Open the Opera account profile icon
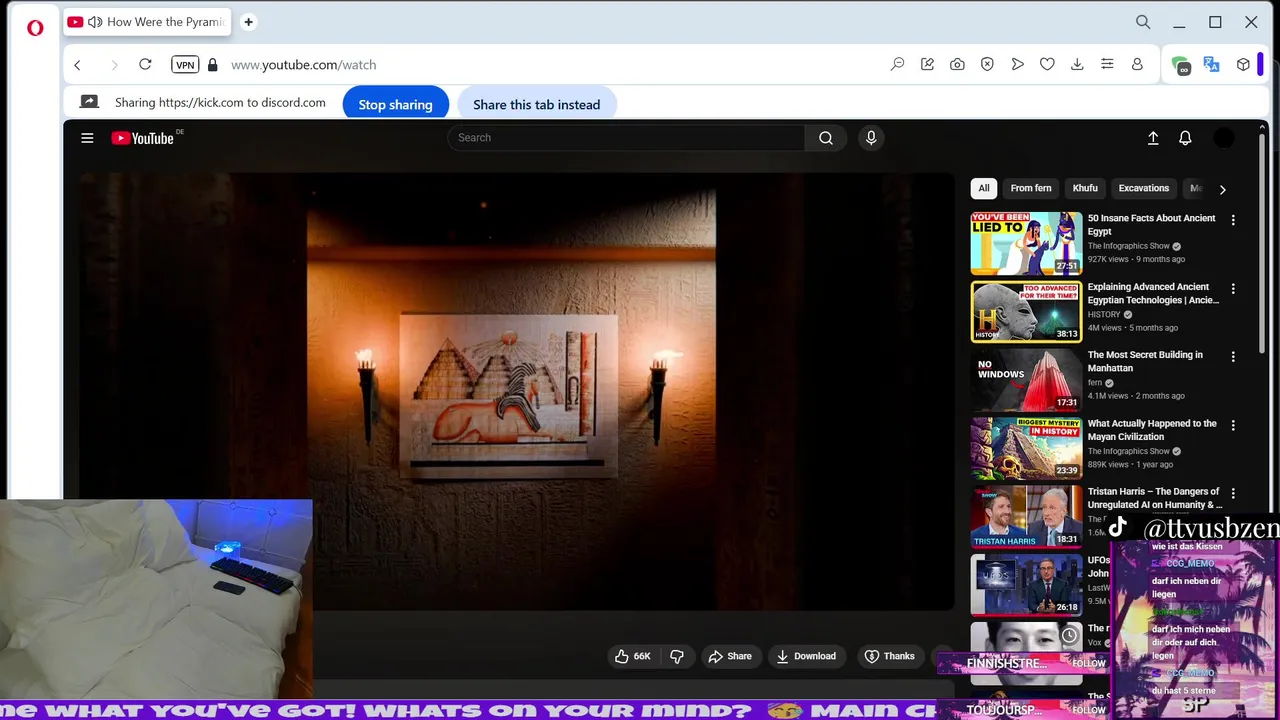1280x720 pixels. pyautogui.click(x=1137, y=65)
